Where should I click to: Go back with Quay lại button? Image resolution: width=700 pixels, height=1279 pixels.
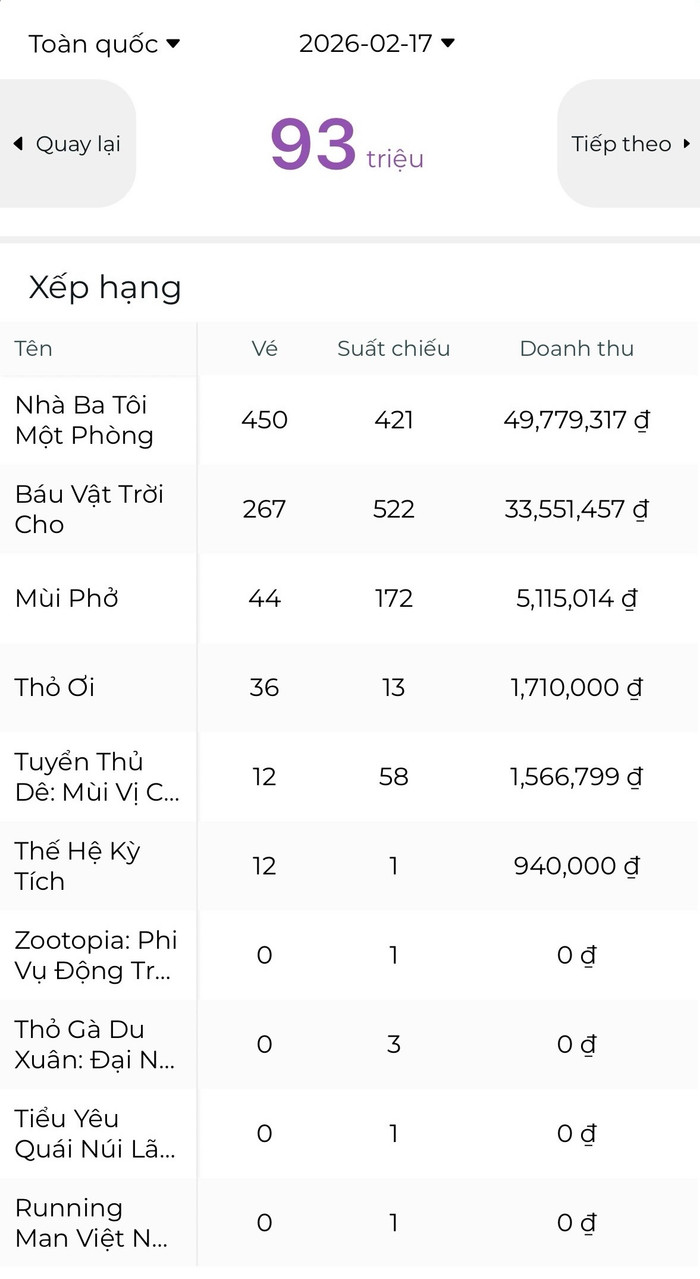(67, 144)
